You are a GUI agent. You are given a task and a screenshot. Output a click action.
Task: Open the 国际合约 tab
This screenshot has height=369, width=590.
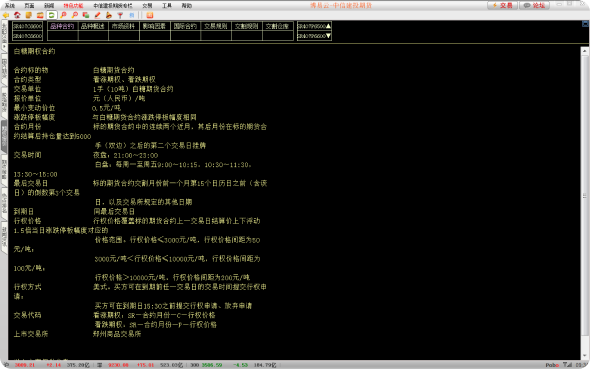[185, 26]
